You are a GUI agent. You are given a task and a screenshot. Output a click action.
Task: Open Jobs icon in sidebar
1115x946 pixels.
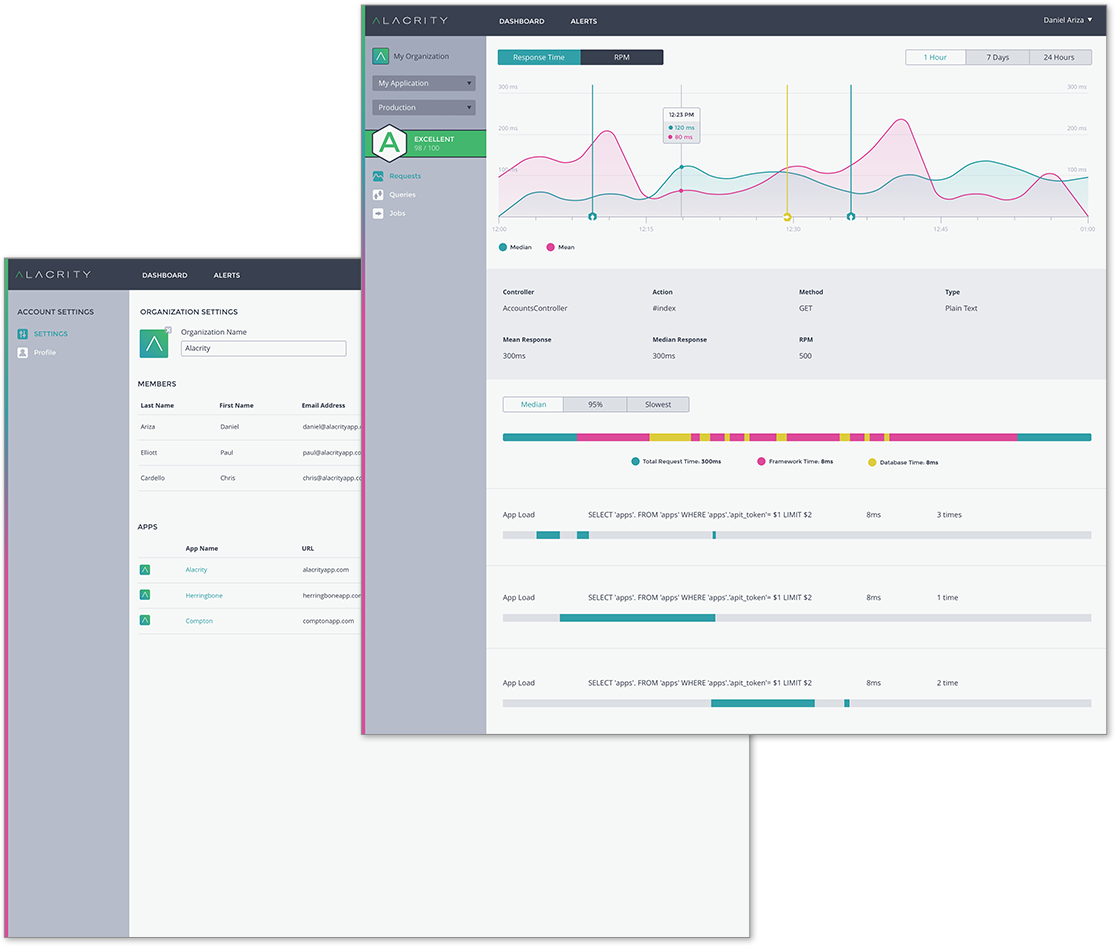(x=378, y=213)
